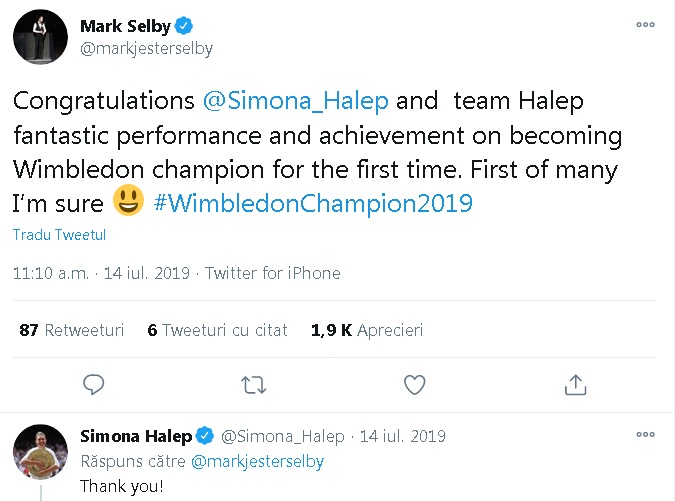View the 1,9 K Aprecieri list
This screenshot has width=675, height=501.
point(368,330)
